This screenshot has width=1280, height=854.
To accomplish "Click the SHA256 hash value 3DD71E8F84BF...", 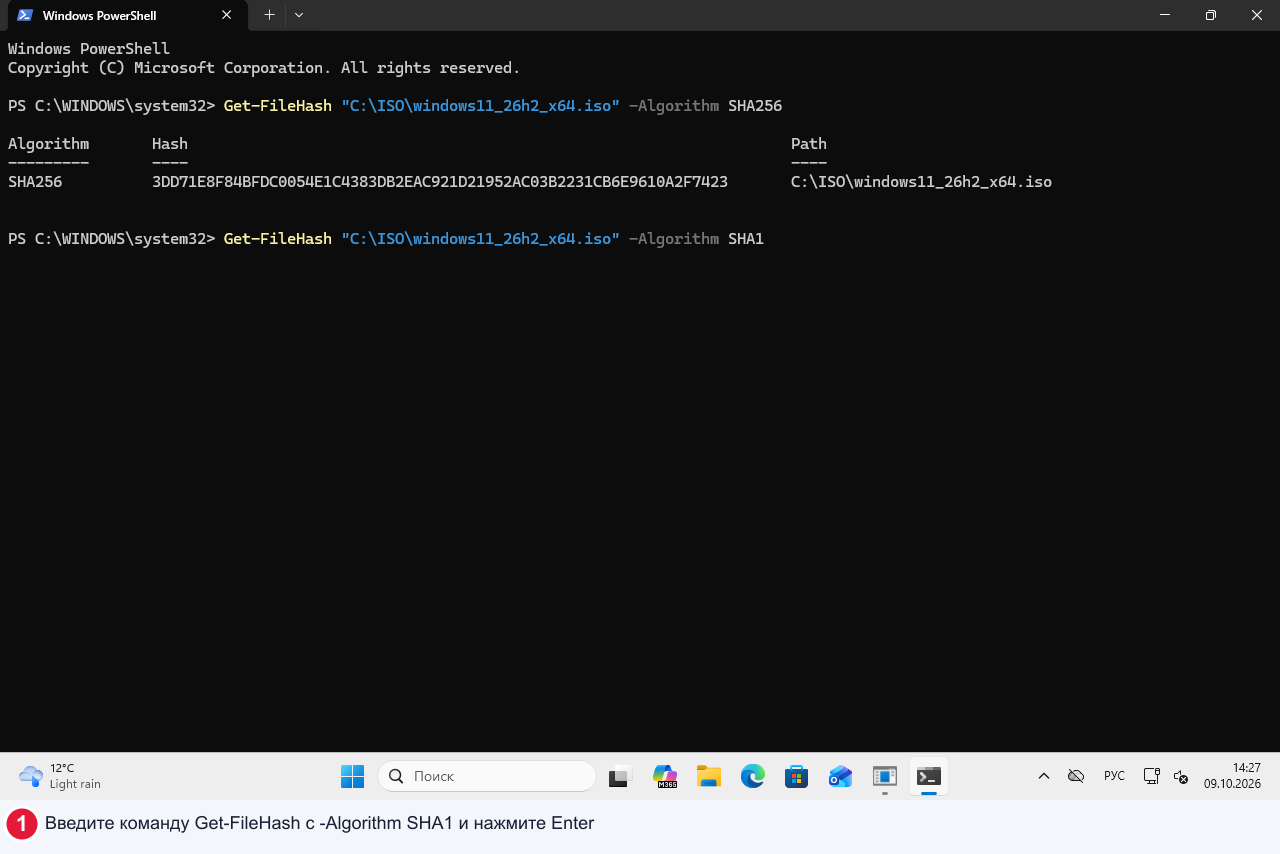I will pyautogui.click(x=440, y=182).
